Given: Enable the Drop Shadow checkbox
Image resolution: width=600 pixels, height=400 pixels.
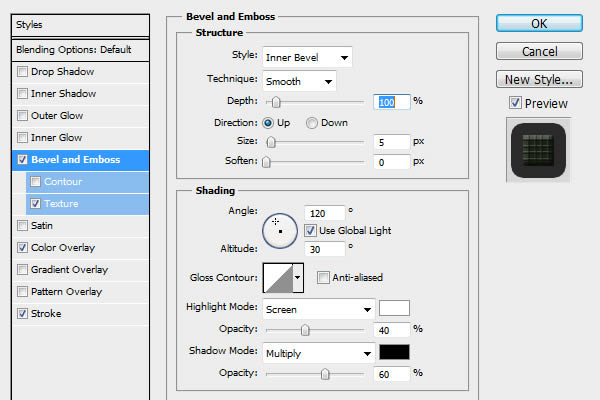Looking at the screenshot, I should 23,71.
